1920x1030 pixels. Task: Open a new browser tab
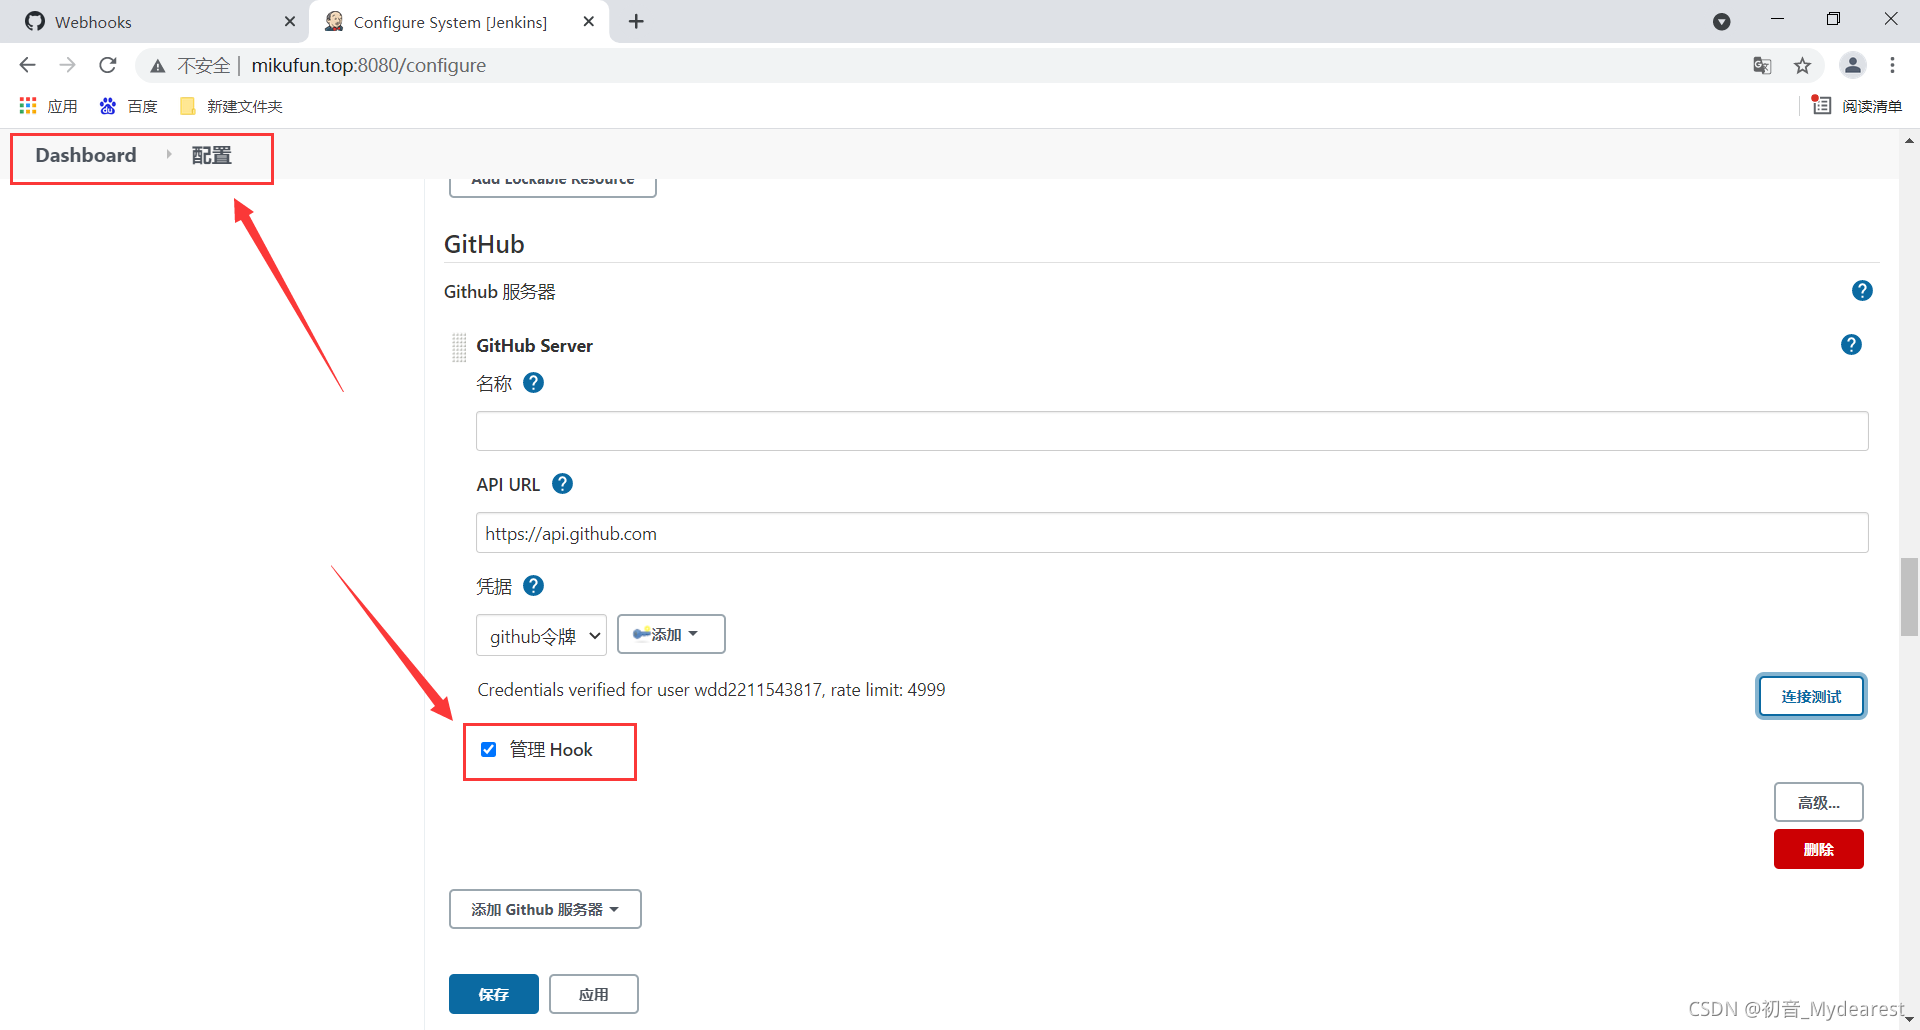[x=636, y=21]
